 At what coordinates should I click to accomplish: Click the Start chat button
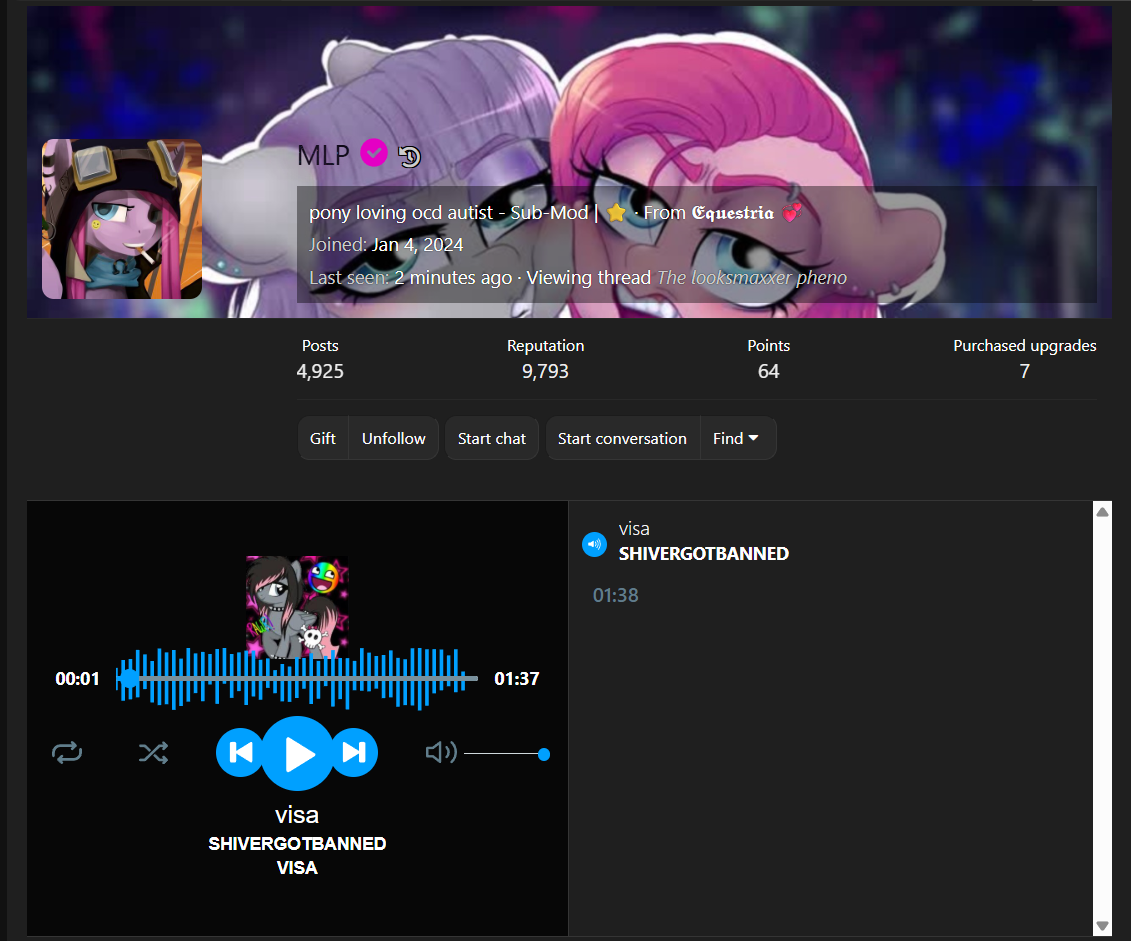pyautogui.click(x=492, y=438)
